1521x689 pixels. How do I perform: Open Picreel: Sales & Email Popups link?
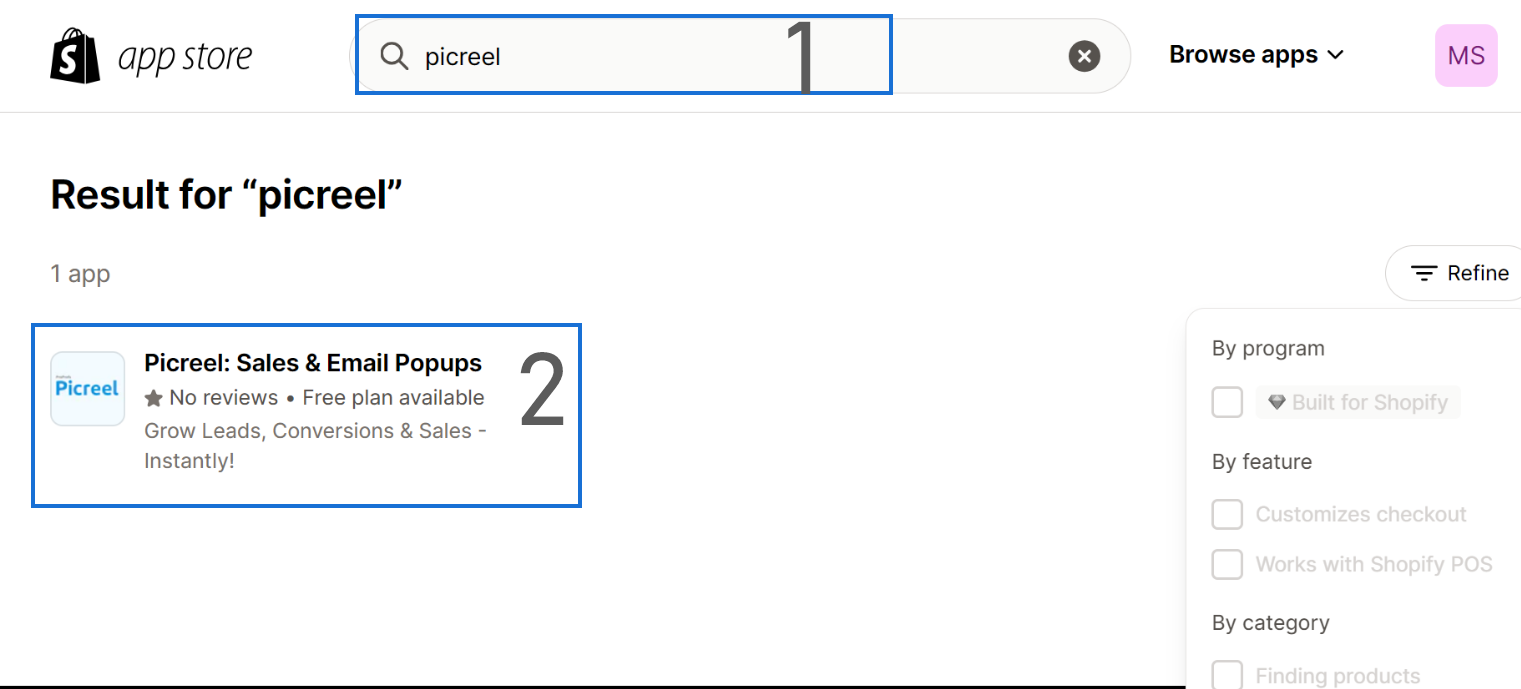tap(313, 363)
